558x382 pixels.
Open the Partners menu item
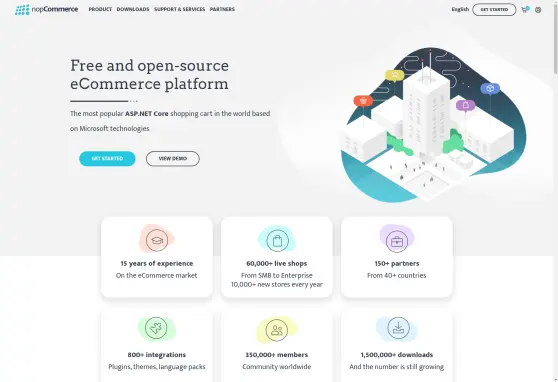[222, 9]
